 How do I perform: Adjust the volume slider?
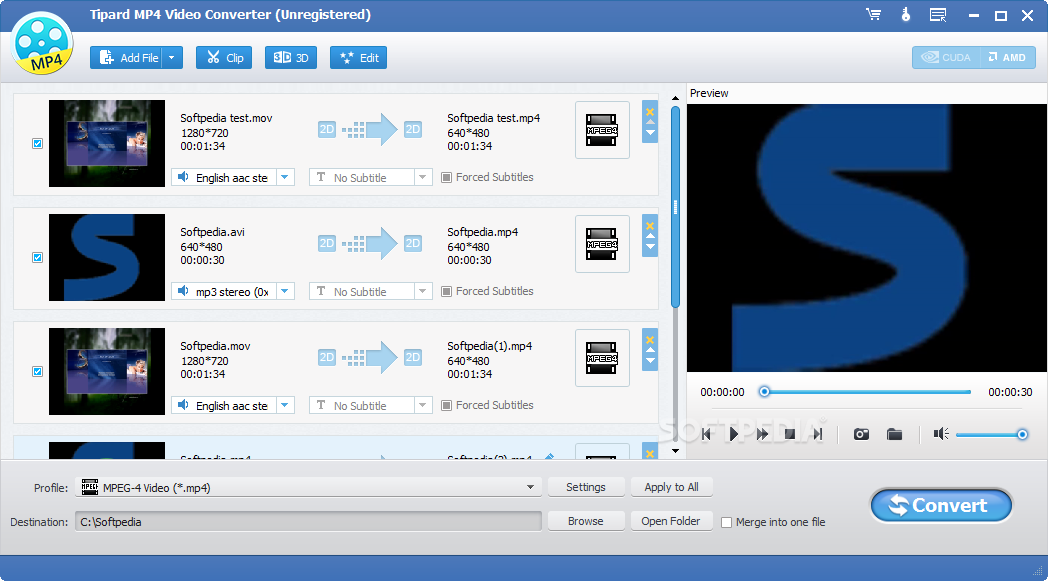(x=992, y=435)
